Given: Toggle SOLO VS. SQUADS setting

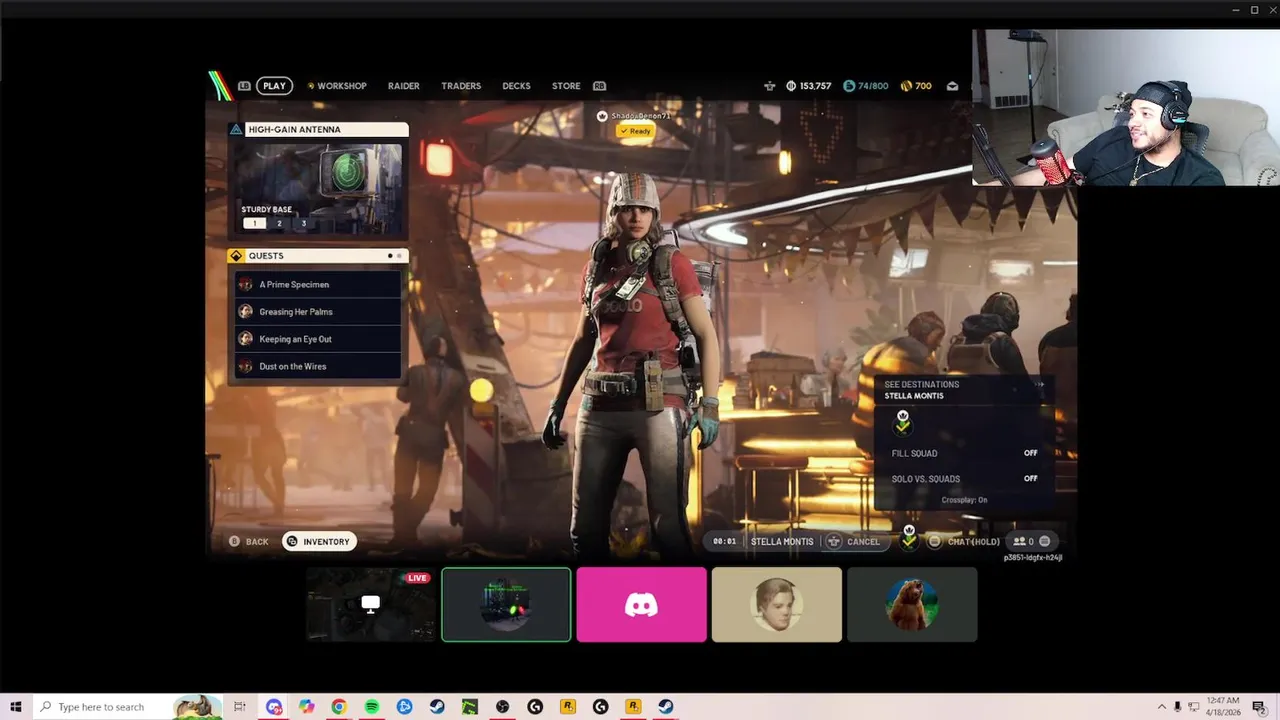Looking at the screenshot, I should (964, 479).
